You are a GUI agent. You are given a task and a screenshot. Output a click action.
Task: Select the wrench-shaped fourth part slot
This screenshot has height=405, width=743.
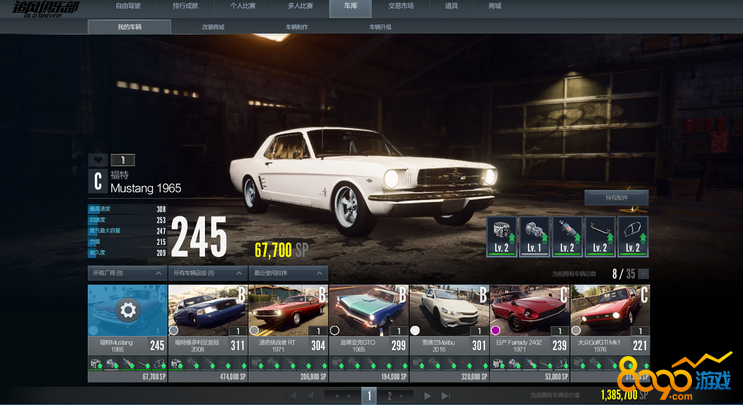(x=600, y=236)
